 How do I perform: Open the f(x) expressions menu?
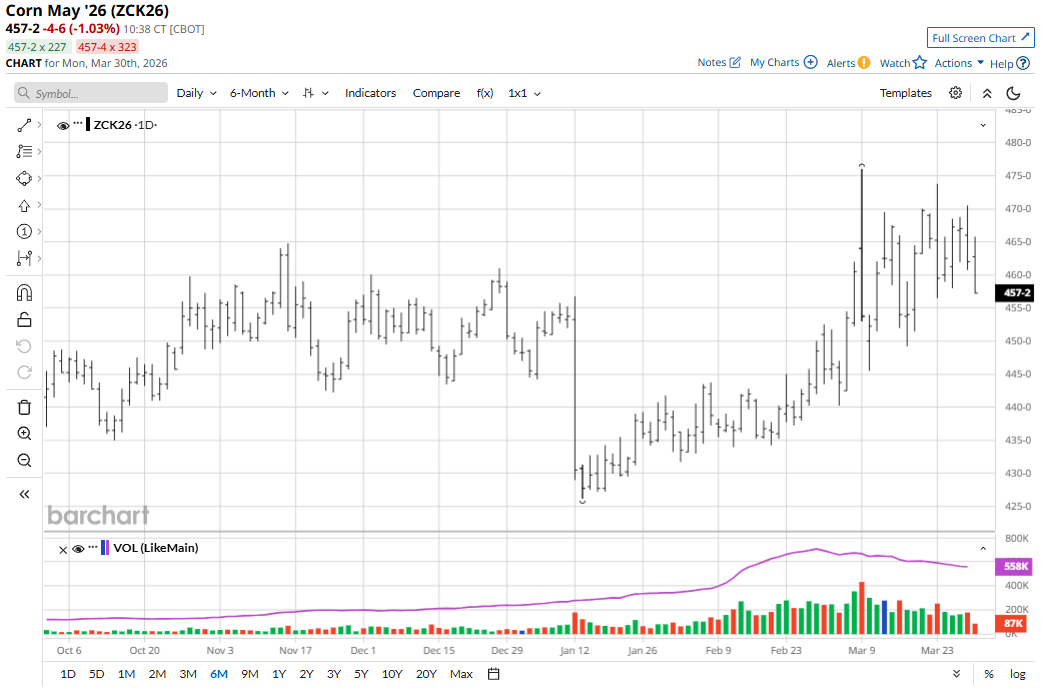pyautogui.click(x=484, y=93)
